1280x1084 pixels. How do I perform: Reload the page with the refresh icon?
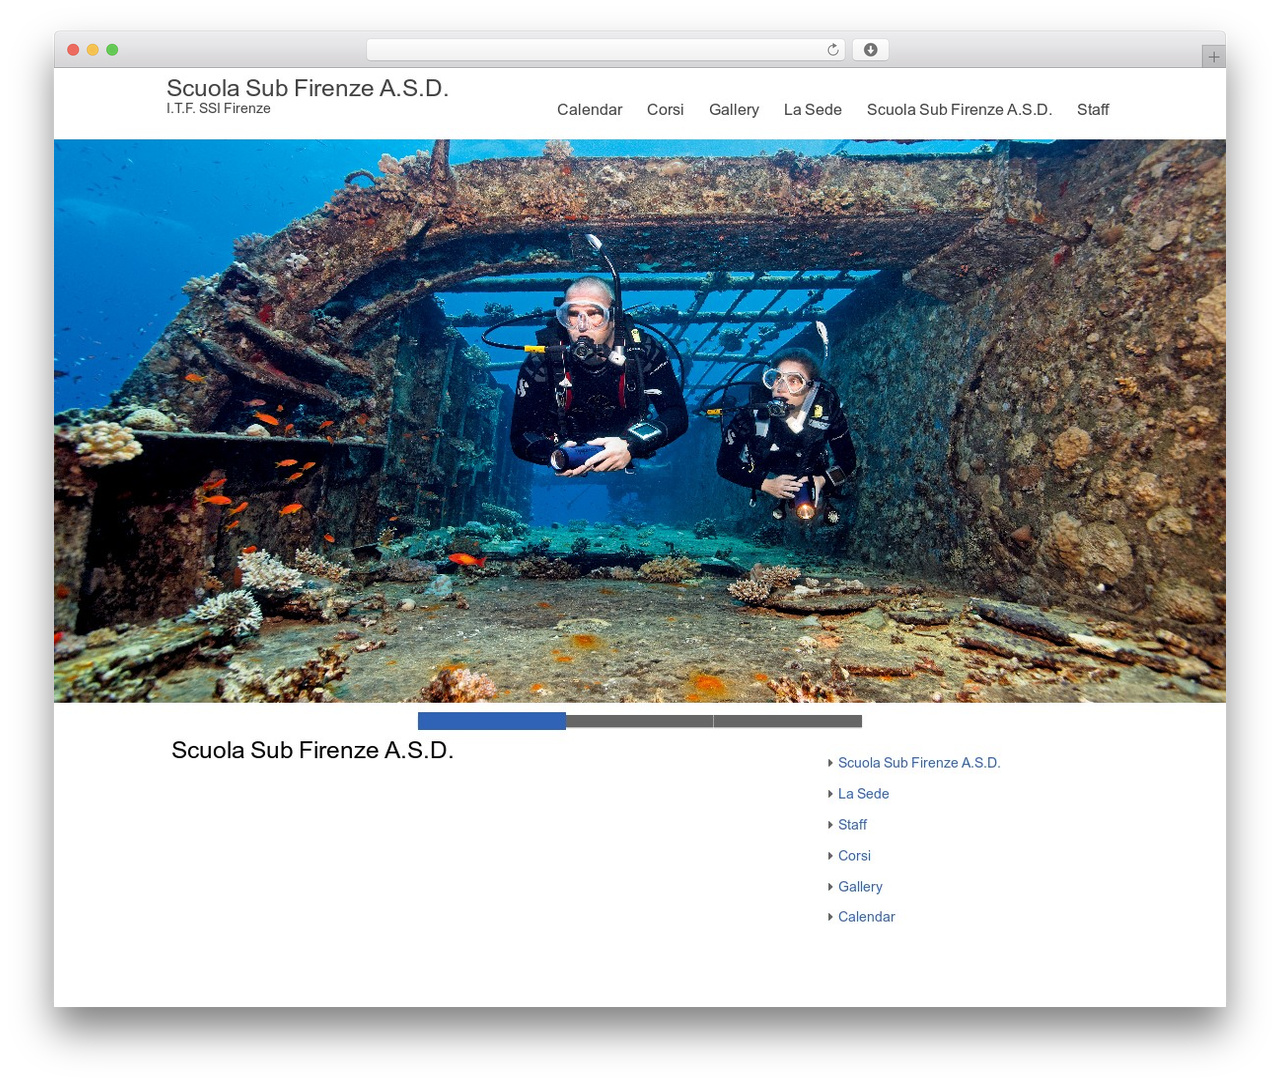pos(832,50)
